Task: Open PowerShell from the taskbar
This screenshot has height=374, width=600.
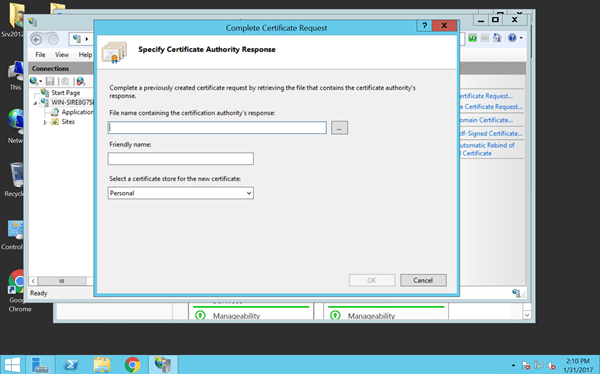Action: click(x=71, y=365)
